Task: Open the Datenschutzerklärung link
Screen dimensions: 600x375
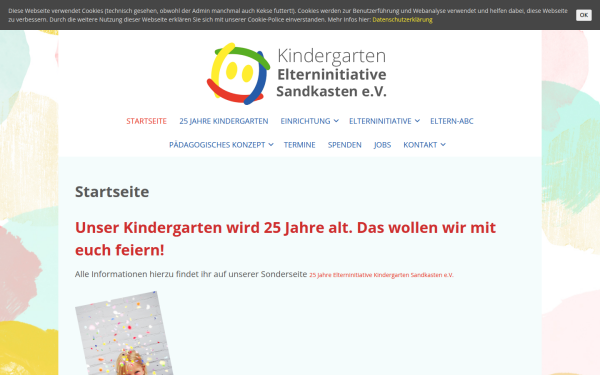Action: [x=402, y=20]
